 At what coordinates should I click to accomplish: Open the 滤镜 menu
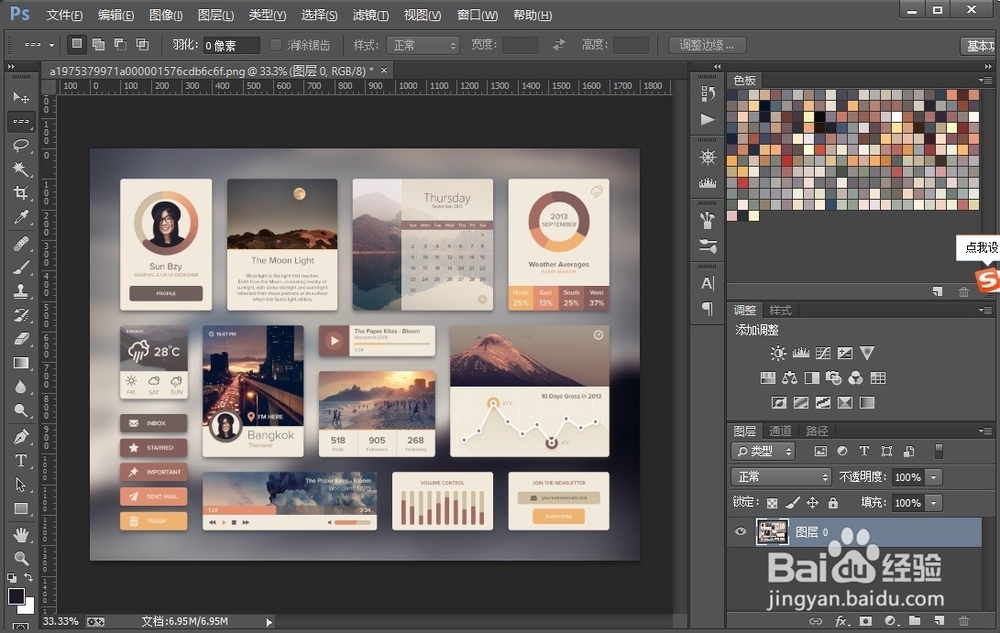tap(371, 15)
